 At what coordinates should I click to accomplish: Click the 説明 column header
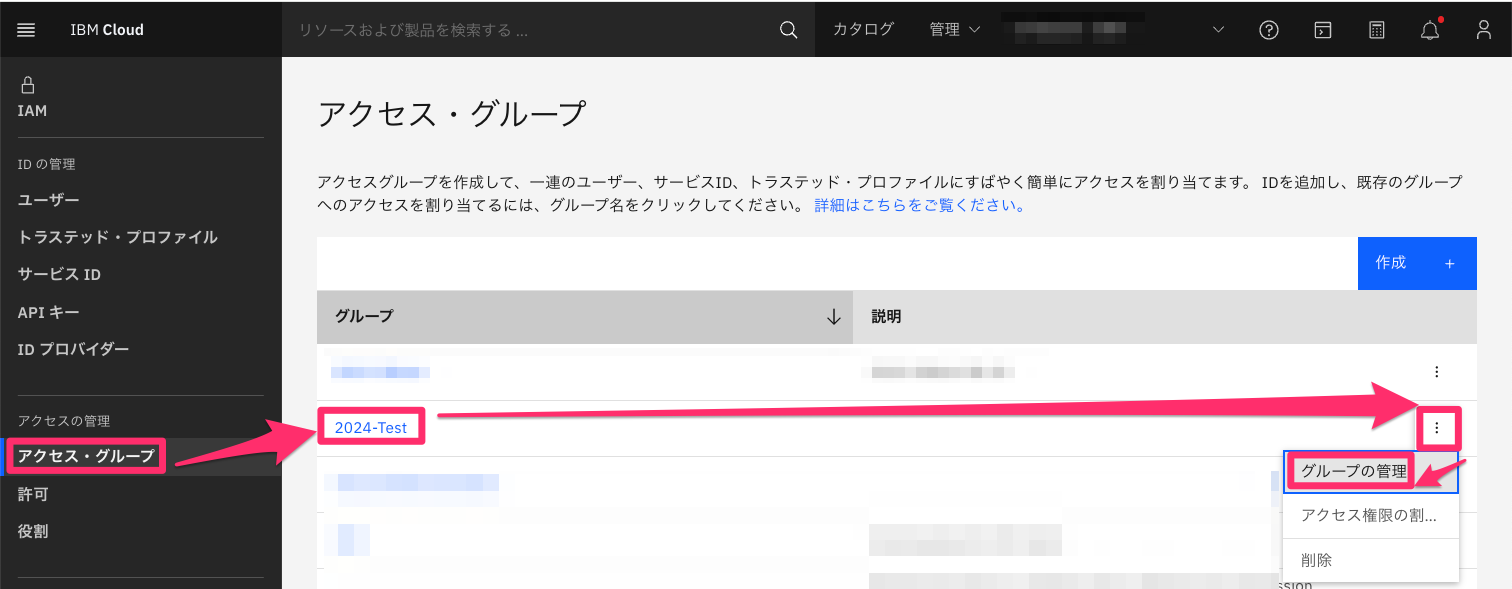(1165, 316)
